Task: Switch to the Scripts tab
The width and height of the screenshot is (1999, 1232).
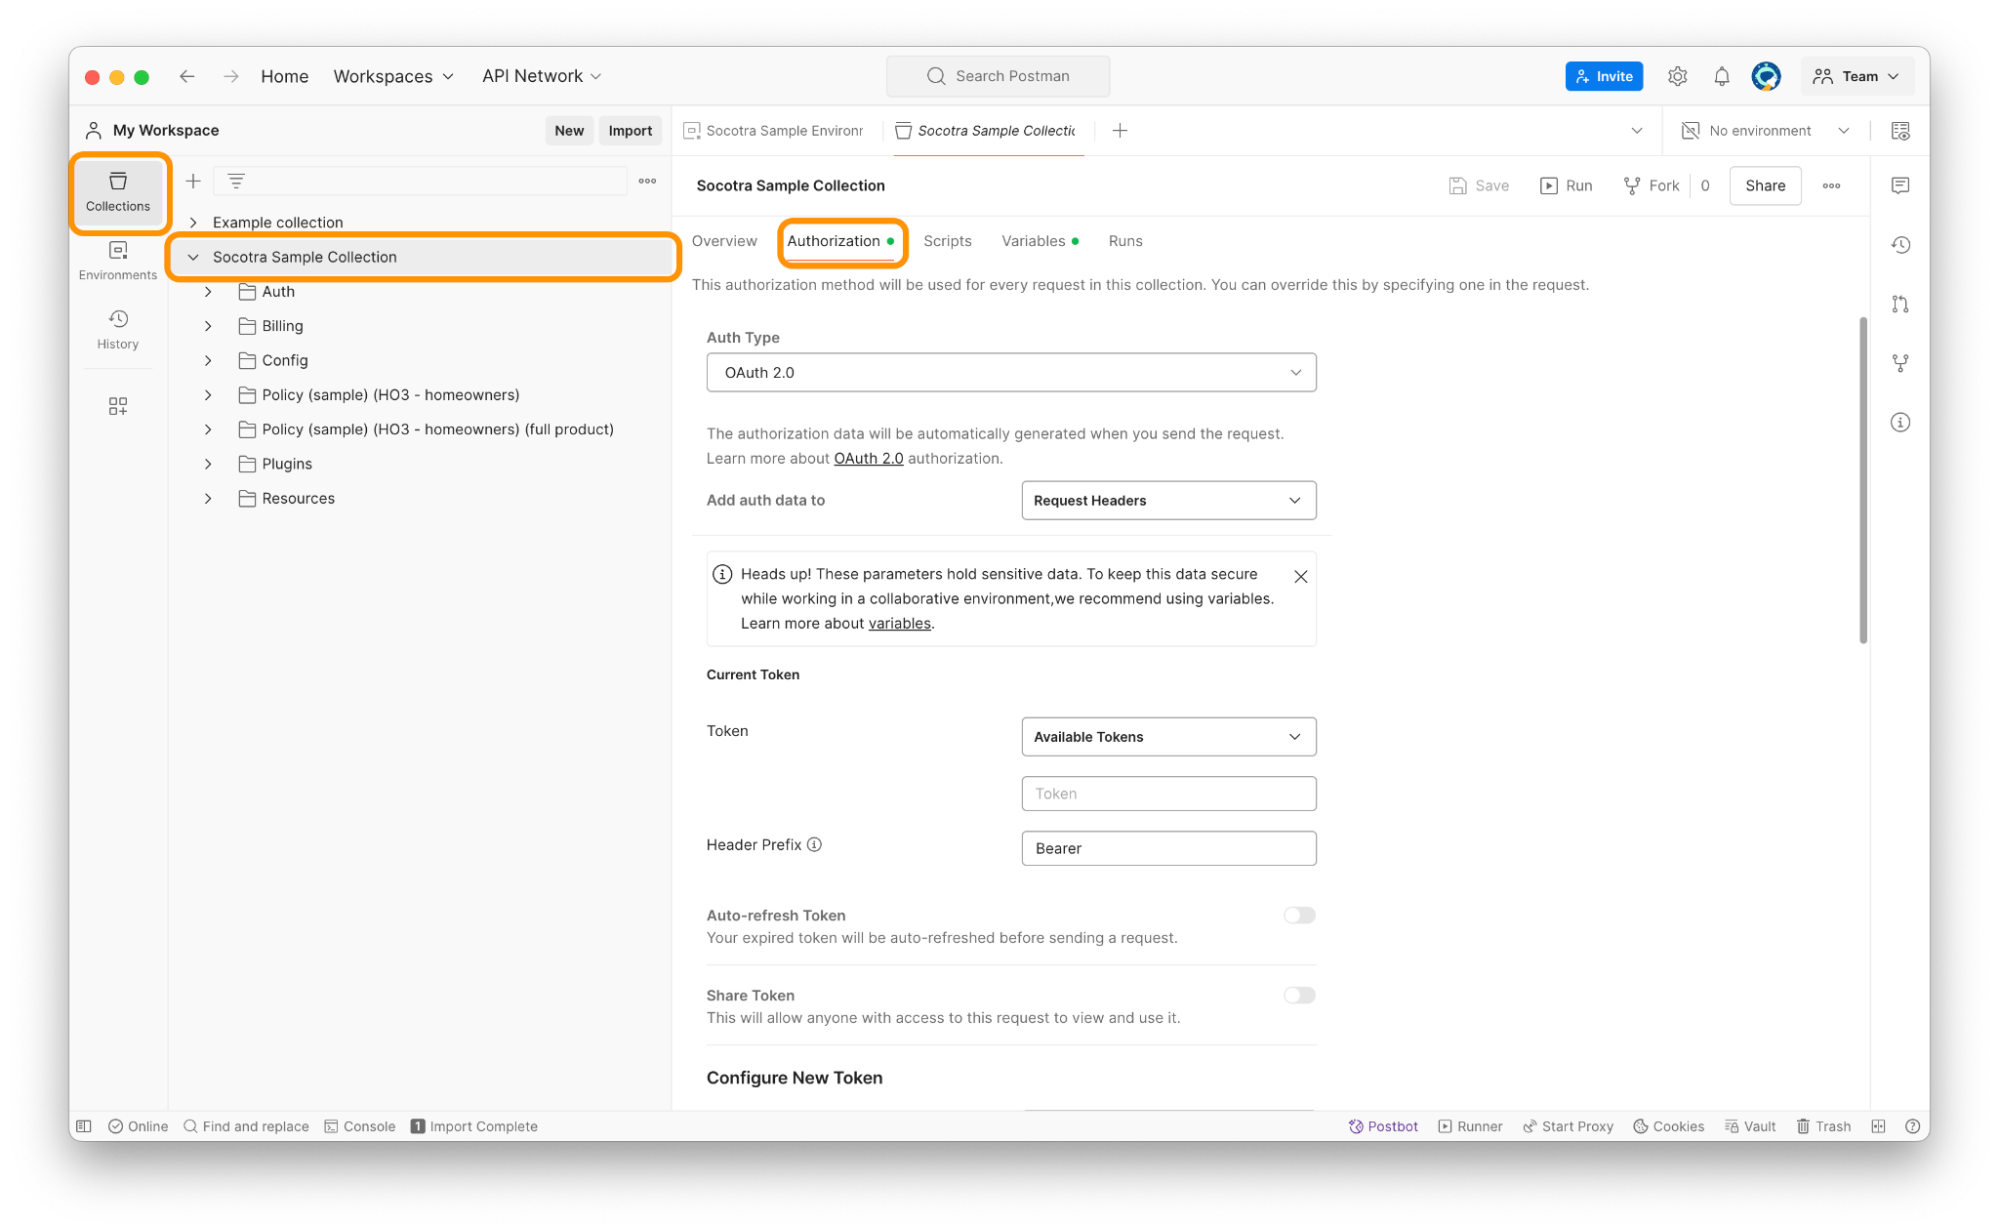Action: (x=947, y=241)
